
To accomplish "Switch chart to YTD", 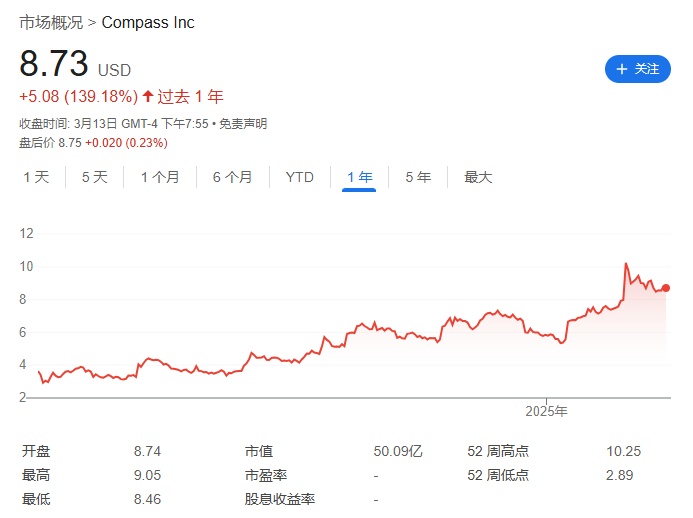I will click(300, 177).
